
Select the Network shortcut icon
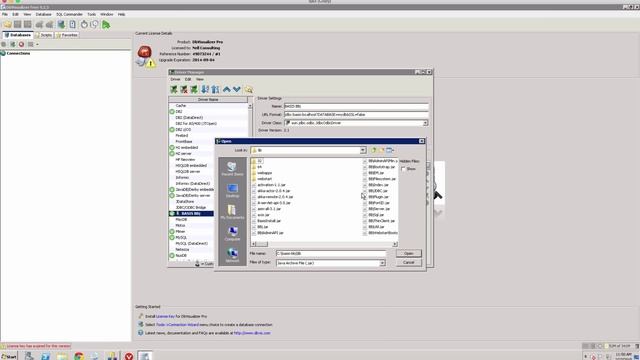click(232, 255)
